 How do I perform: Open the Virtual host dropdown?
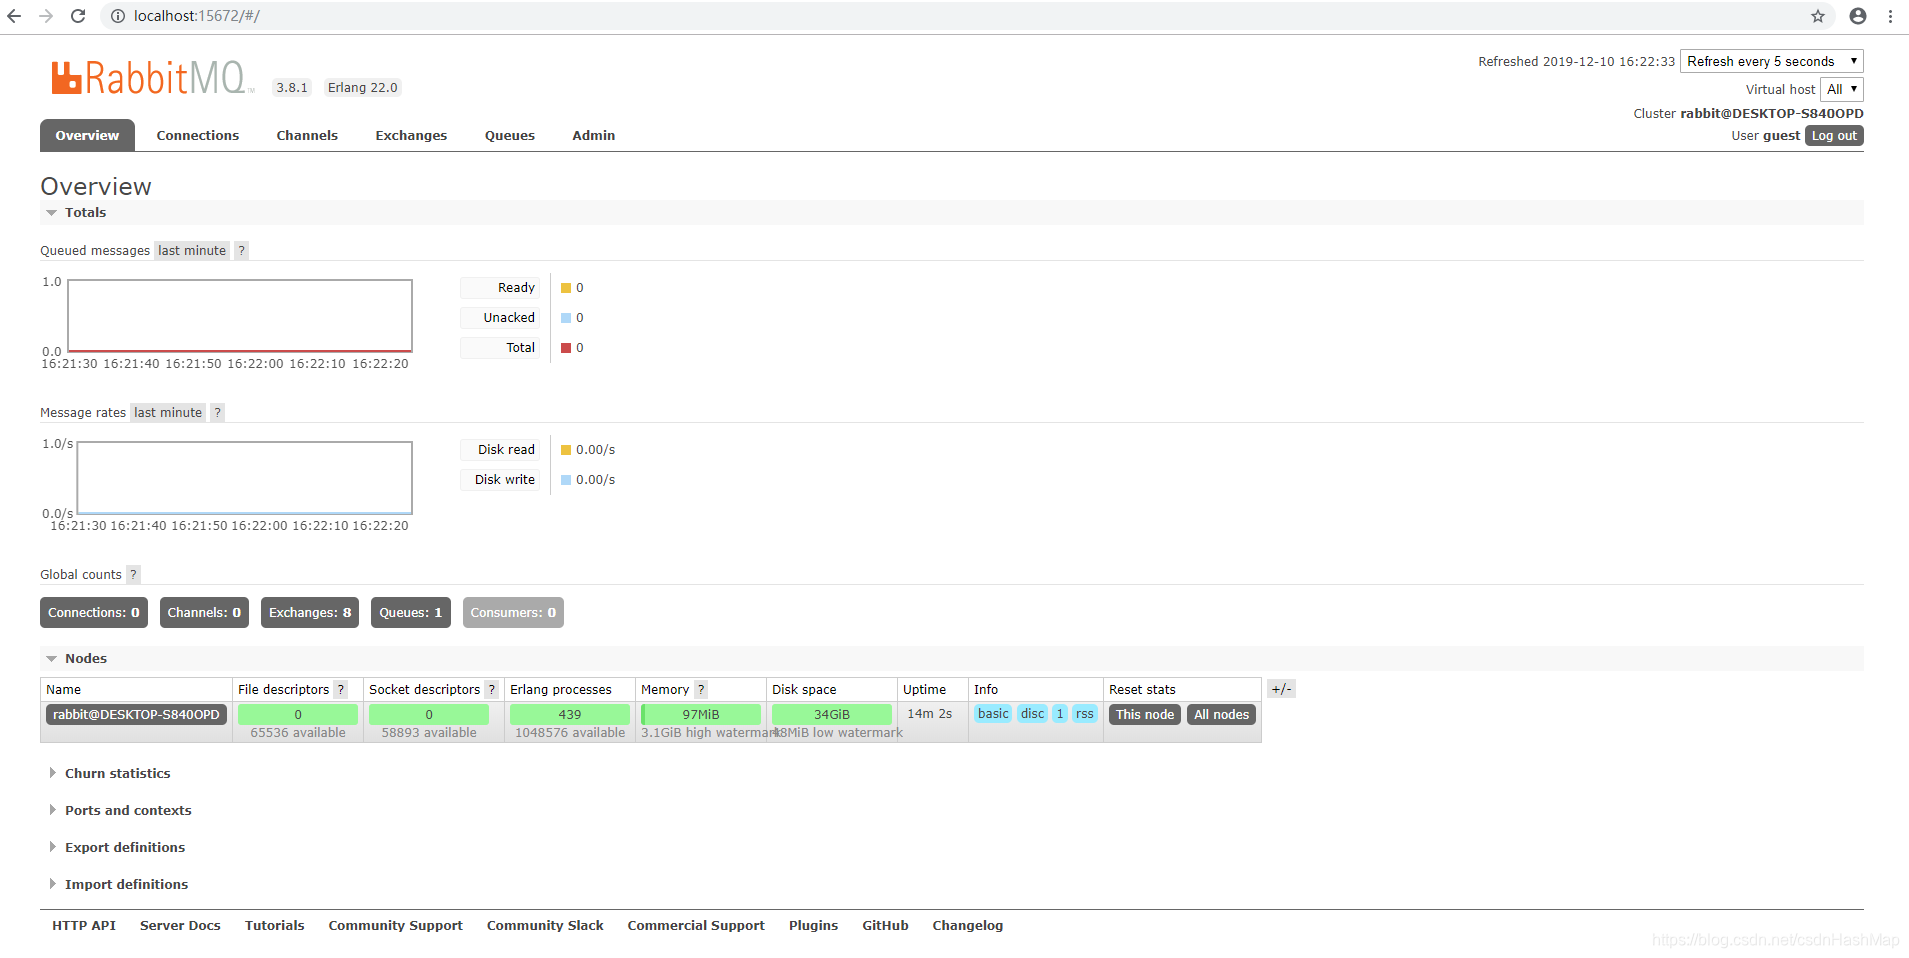[x=1841, y=89]
